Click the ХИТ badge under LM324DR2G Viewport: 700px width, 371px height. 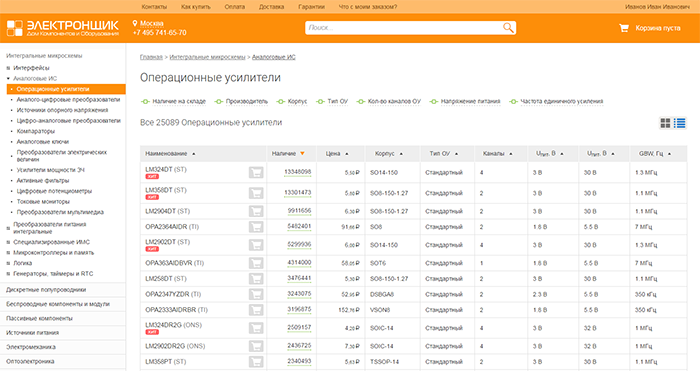pos(152,332)
